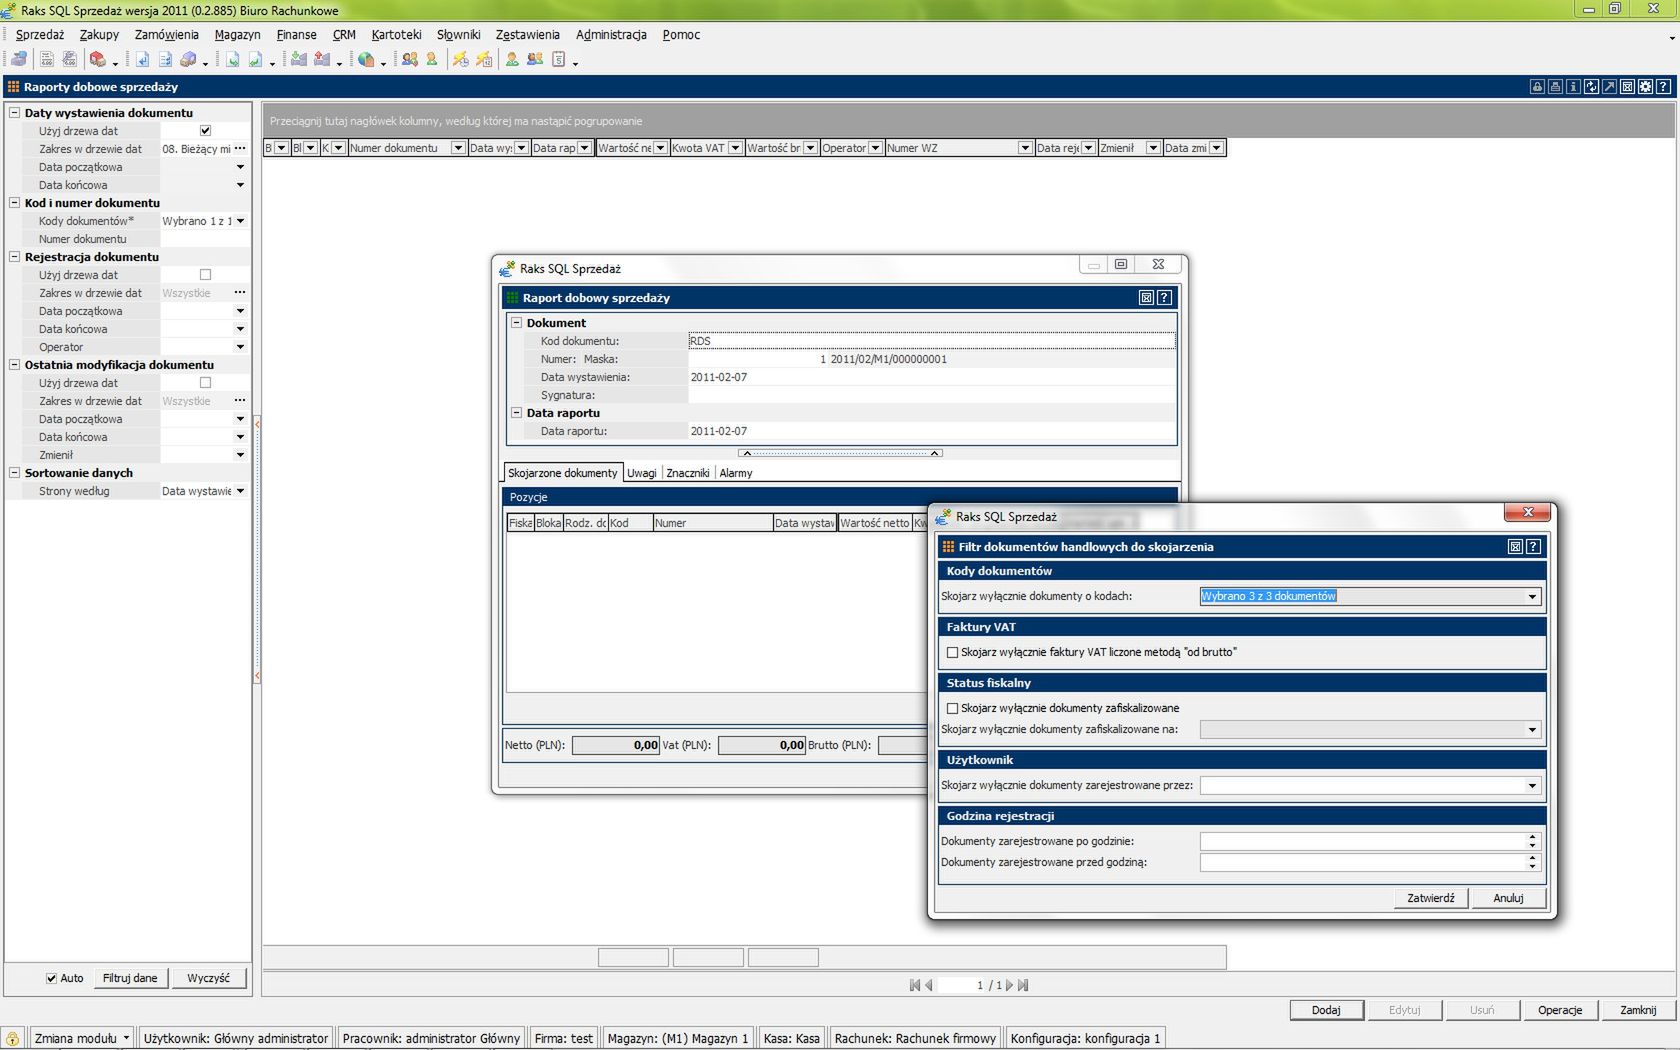Click the green user toolbar icon
Image resolution: width=1680 pixels, height=1050 pixels.
coord(512,59)
